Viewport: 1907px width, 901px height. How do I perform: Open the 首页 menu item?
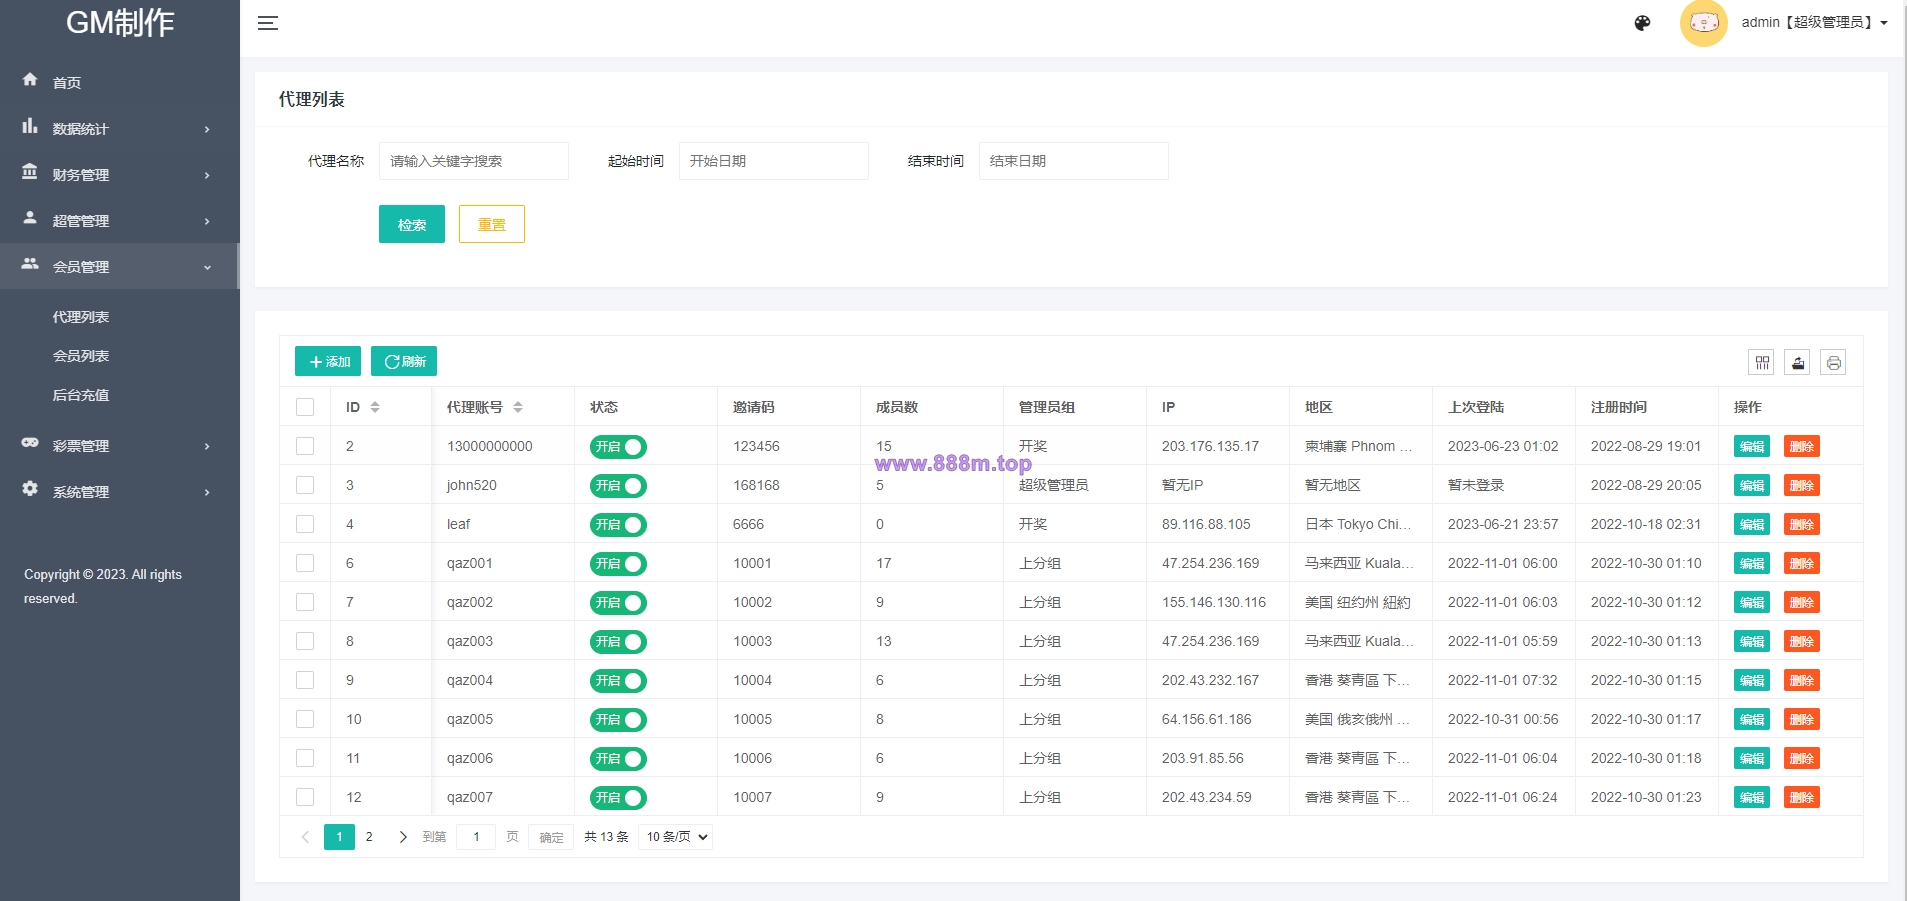pyautogui.click(x=120, y=83)
